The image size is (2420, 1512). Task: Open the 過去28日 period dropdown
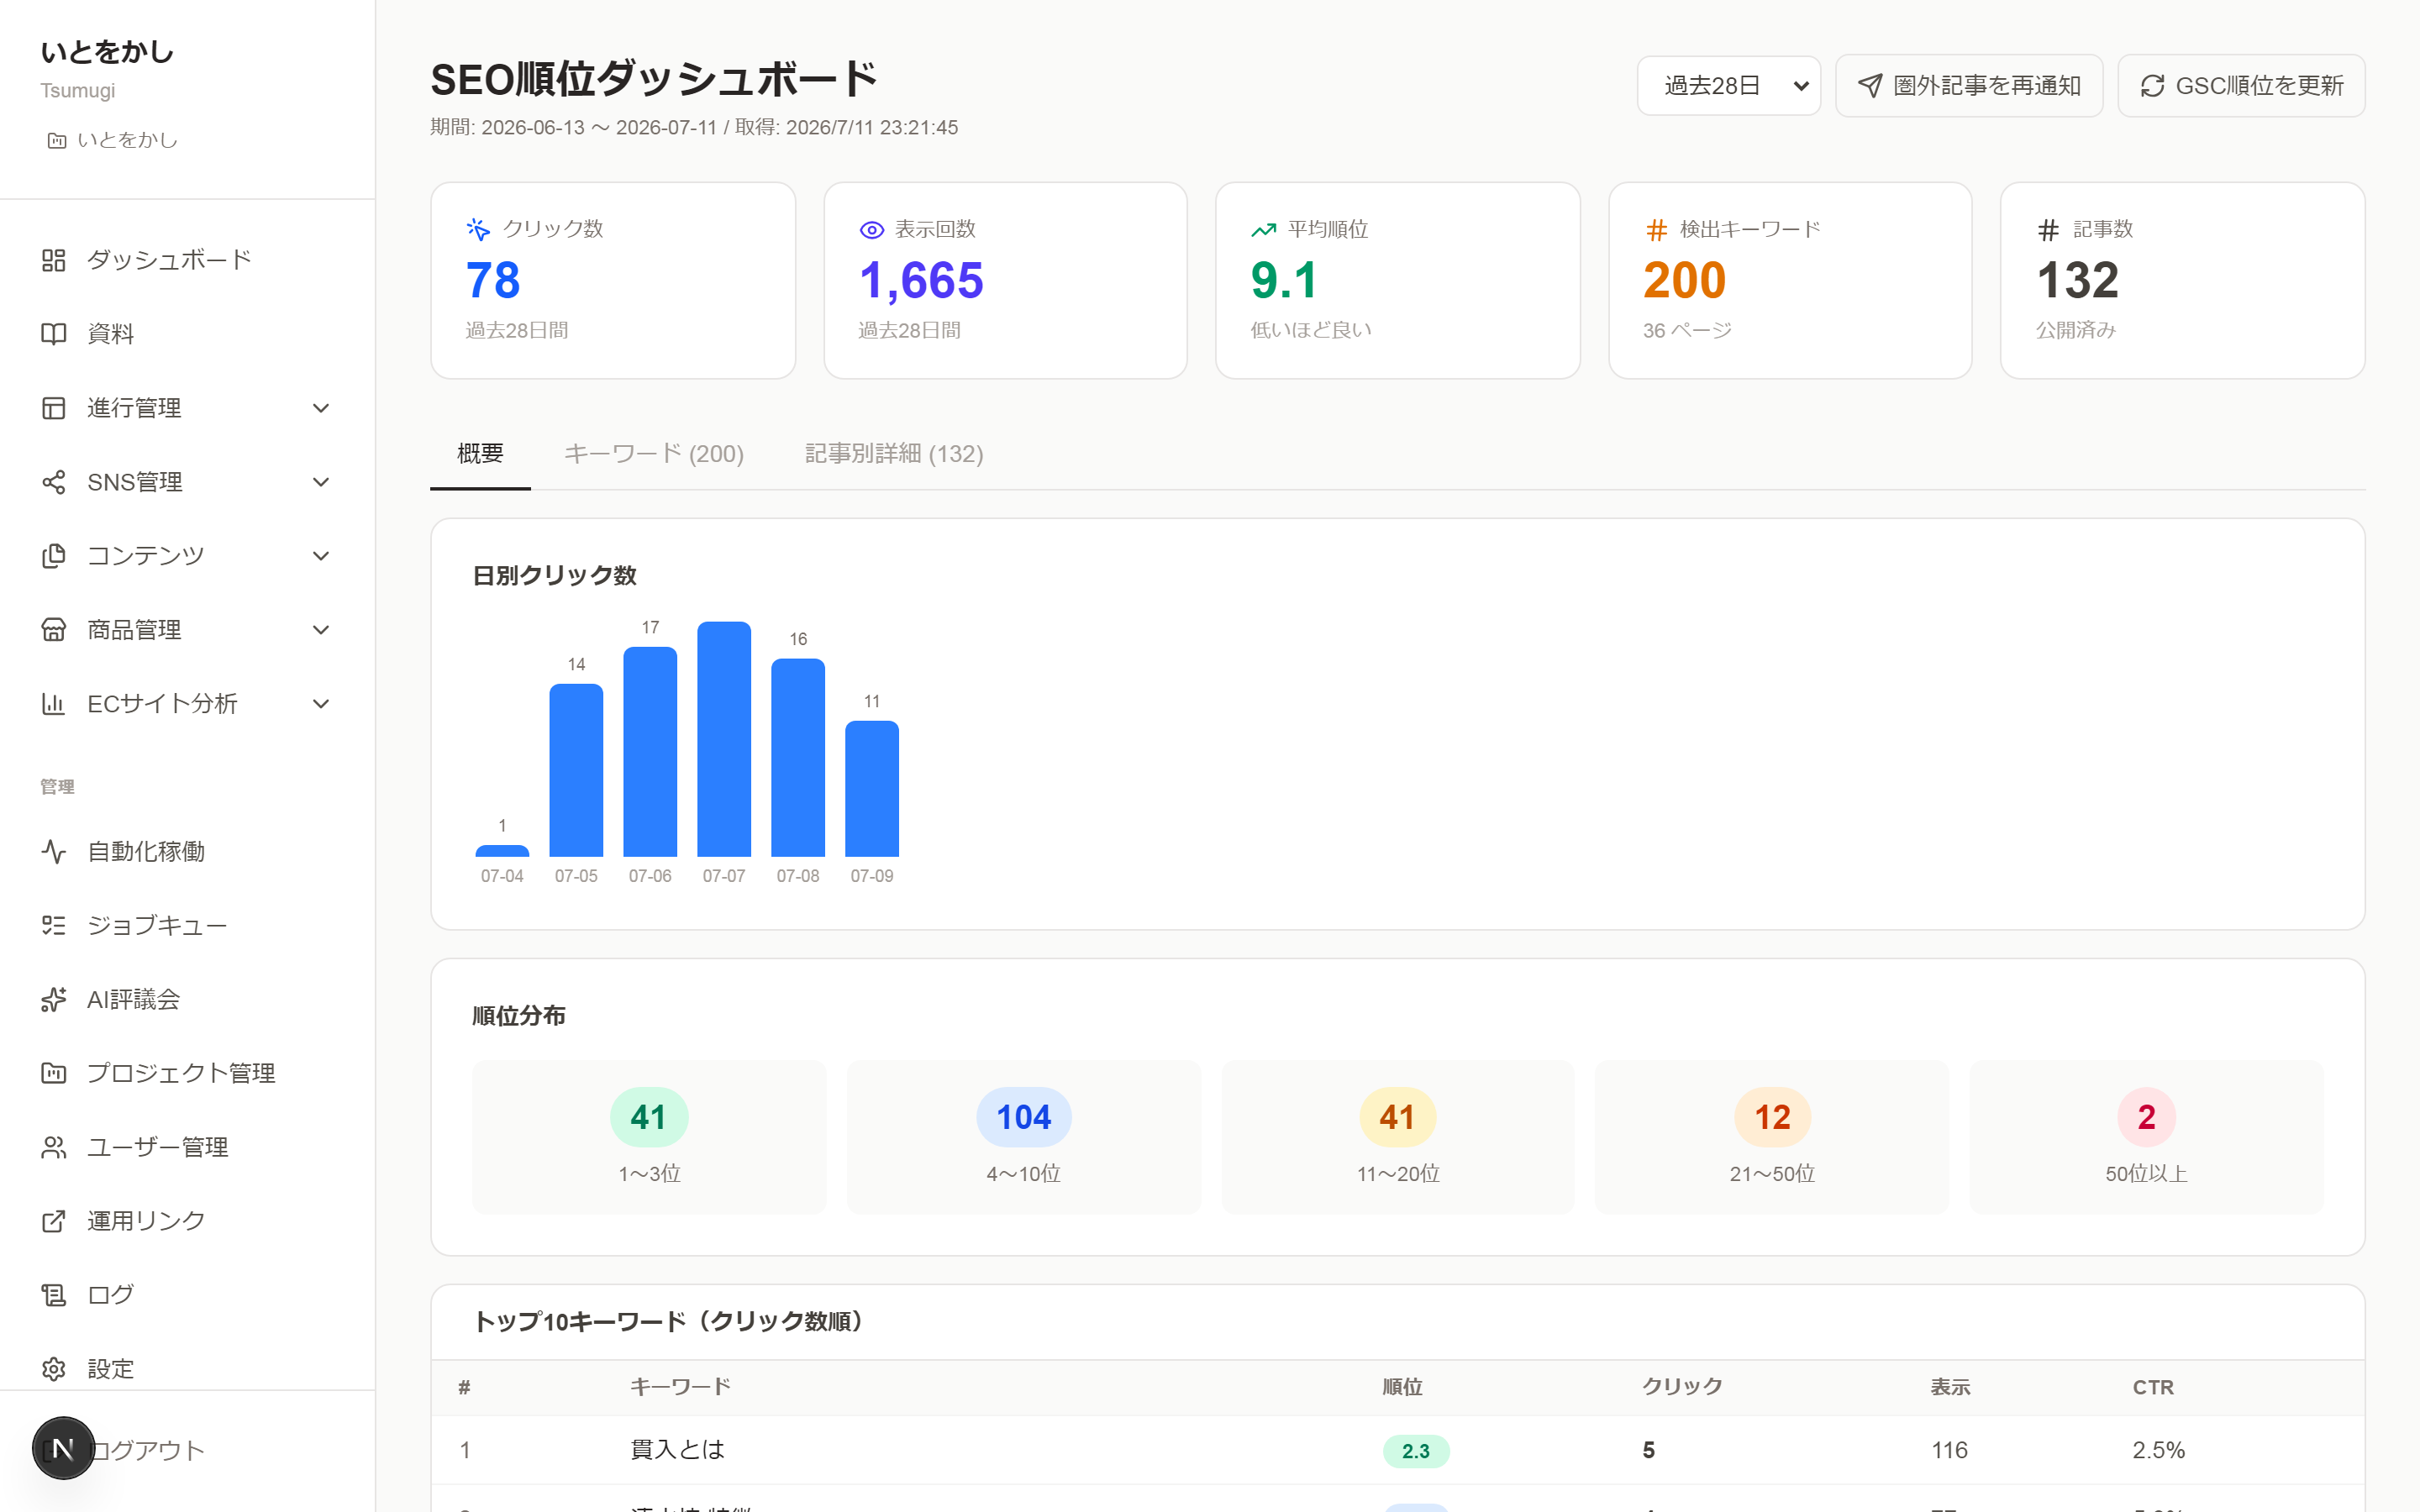(x=1728, y=86)
